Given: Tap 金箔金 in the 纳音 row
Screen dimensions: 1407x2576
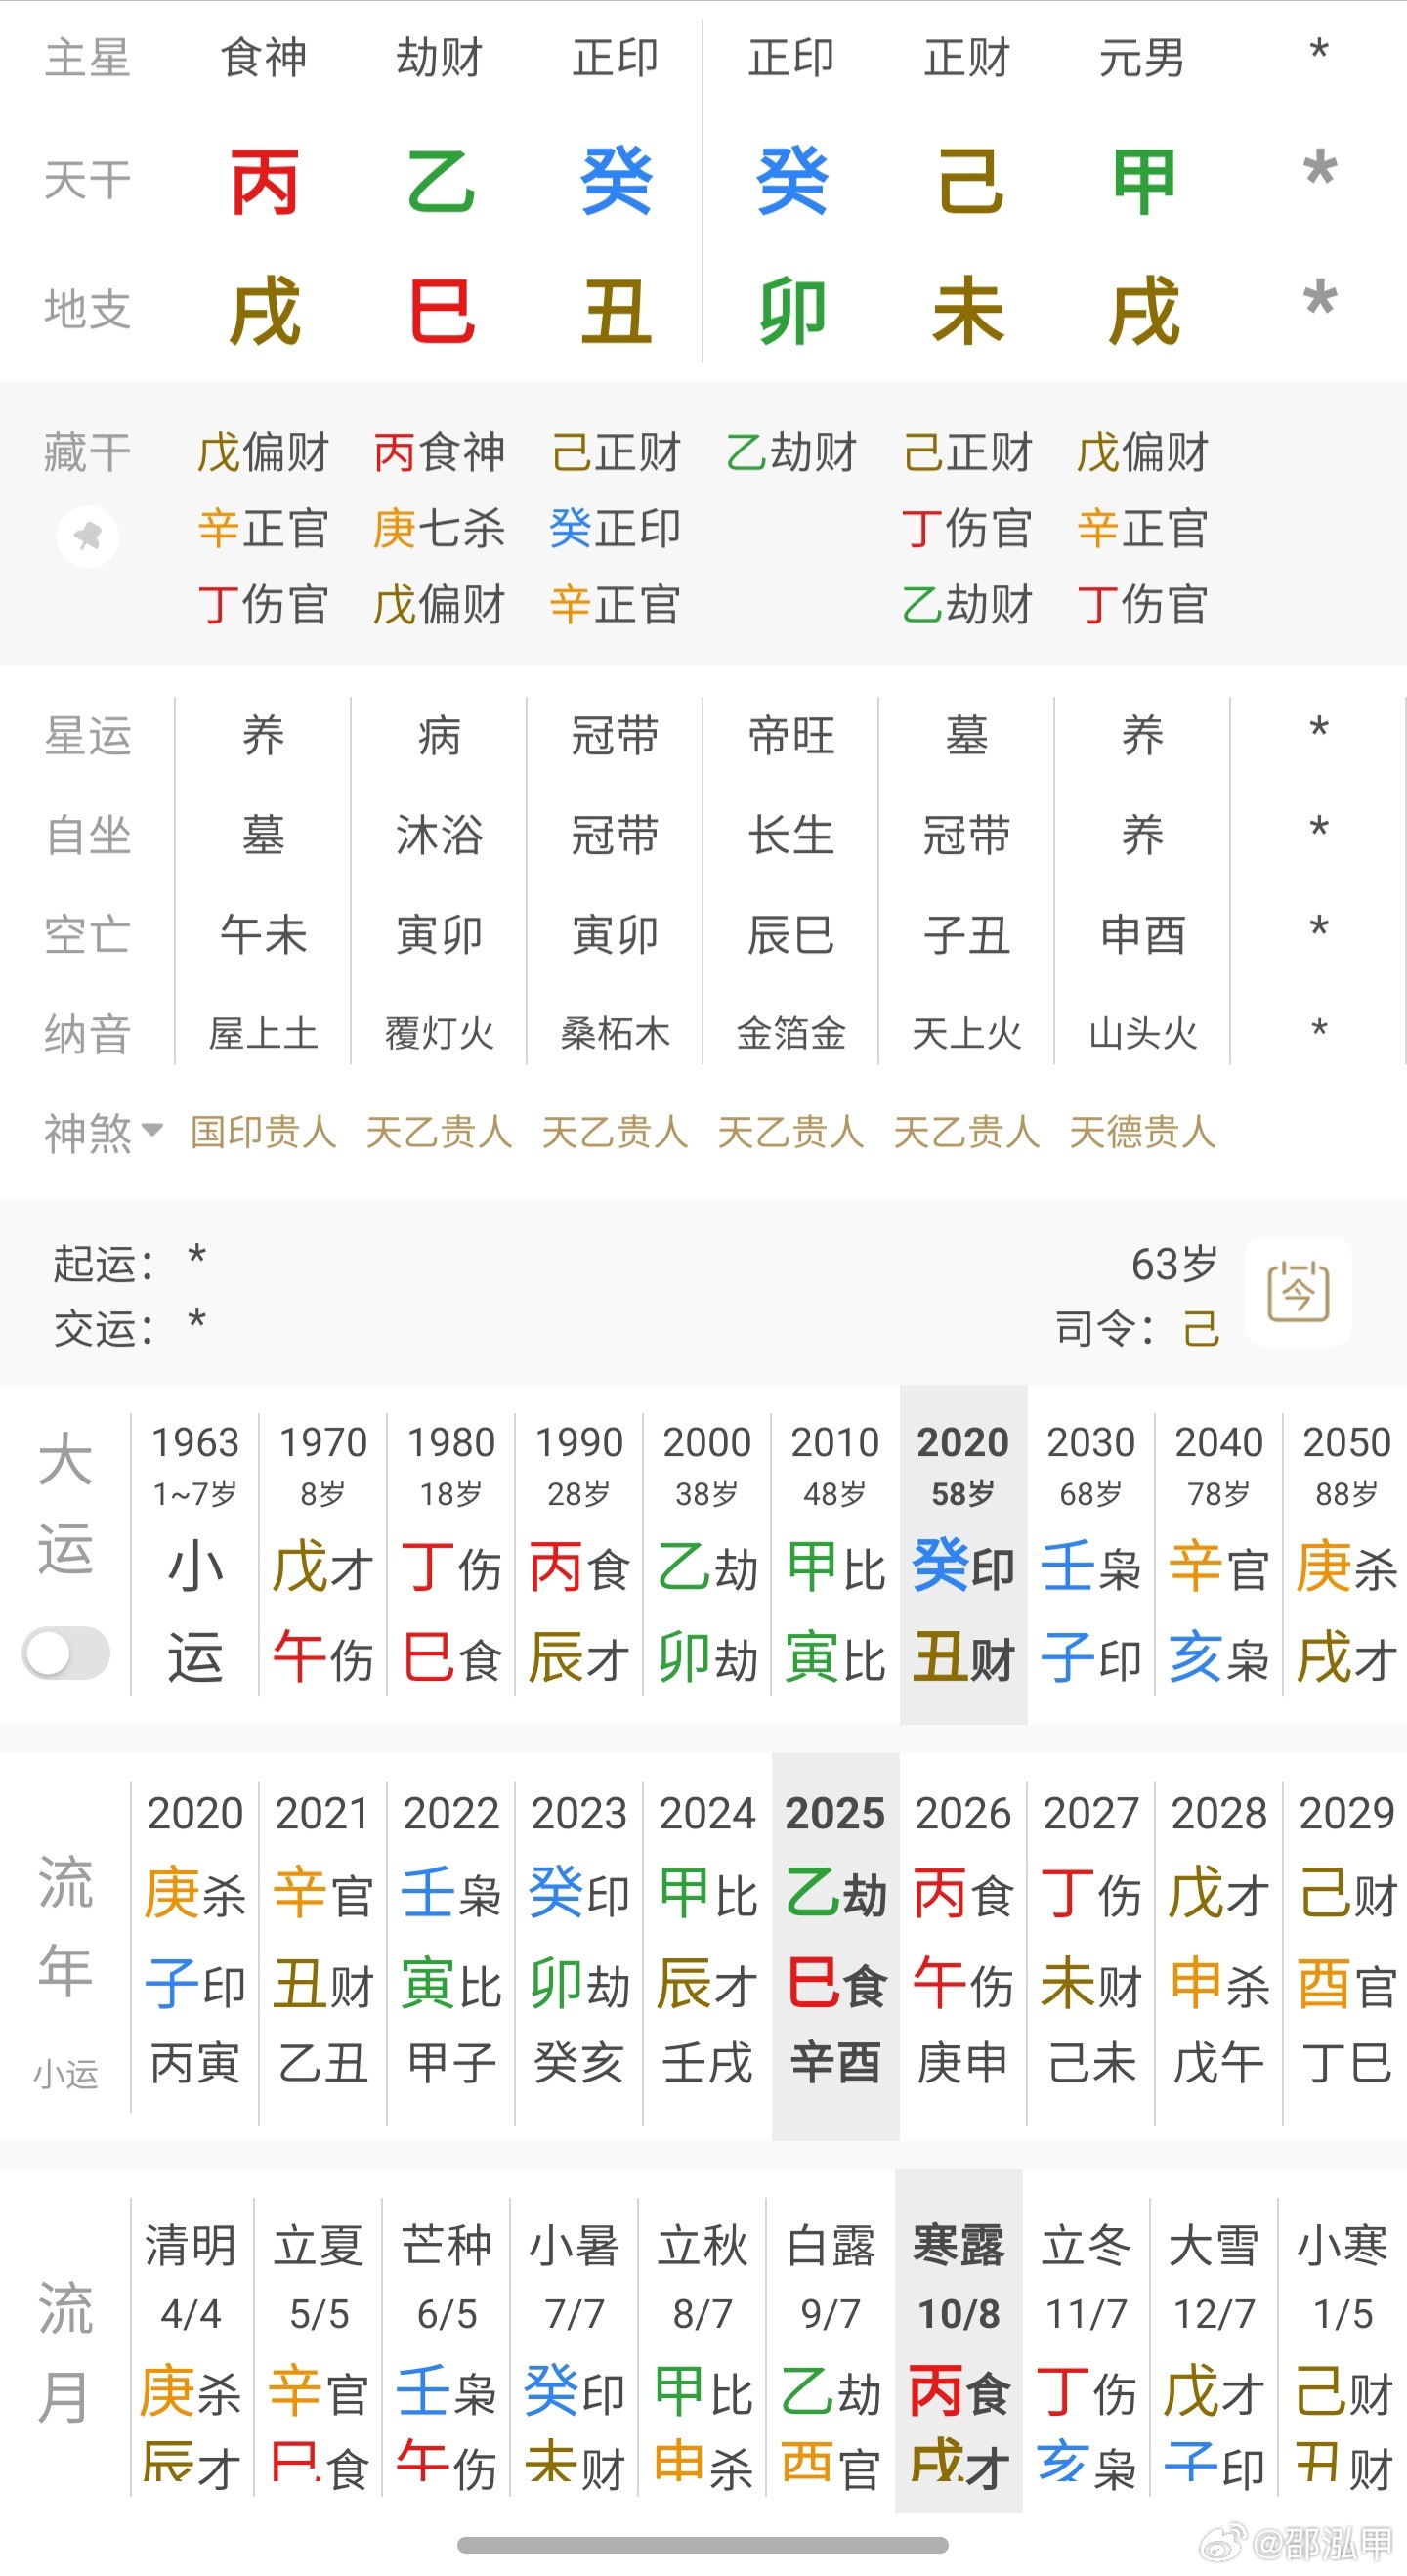Looking at the screenshot, I should tap(791, 1033).
